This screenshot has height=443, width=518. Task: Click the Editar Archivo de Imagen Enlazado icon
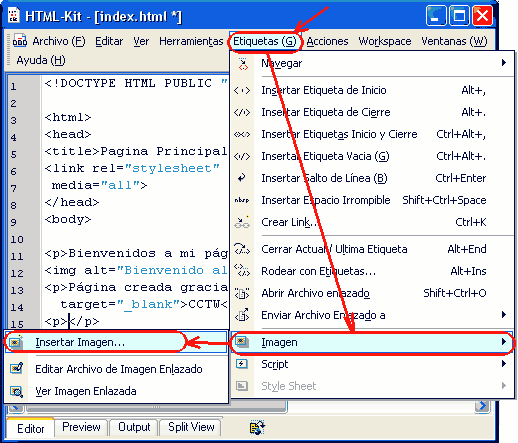(16, 368)
